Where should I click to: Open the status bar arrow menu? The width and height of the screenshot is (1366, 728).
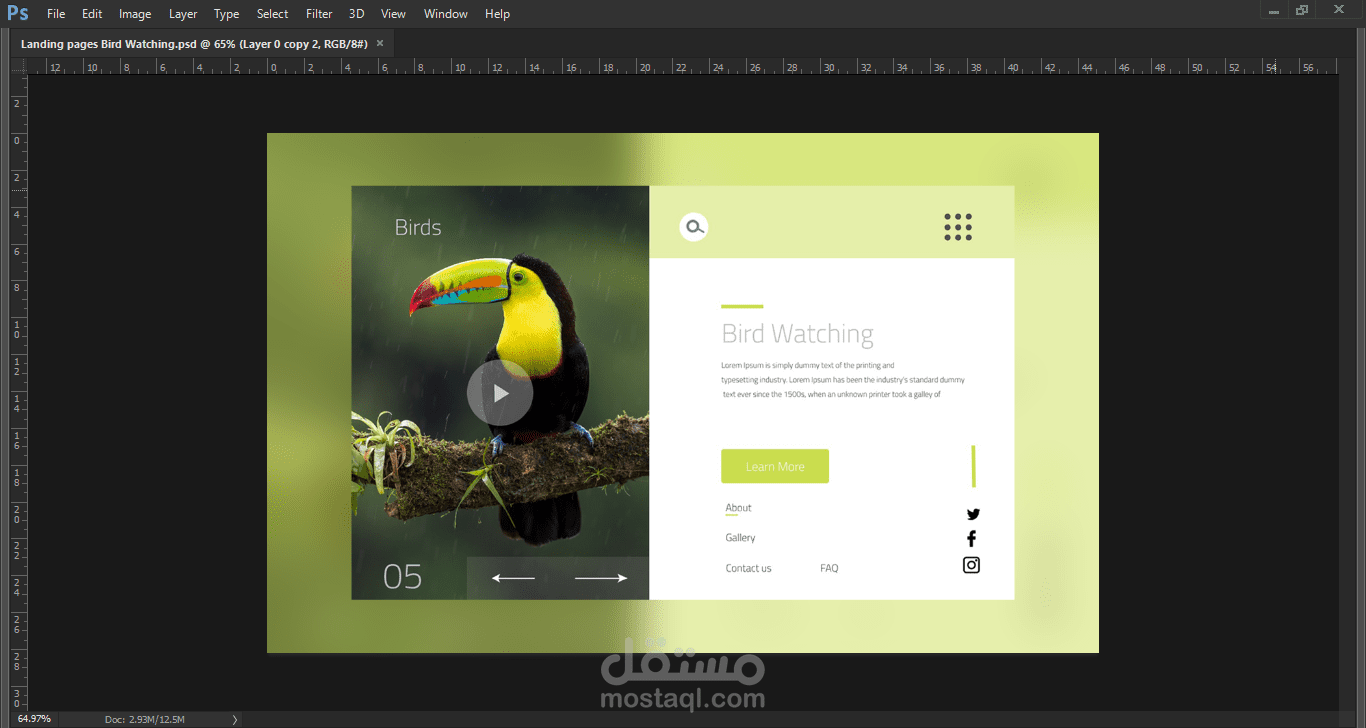click(235, 719)
